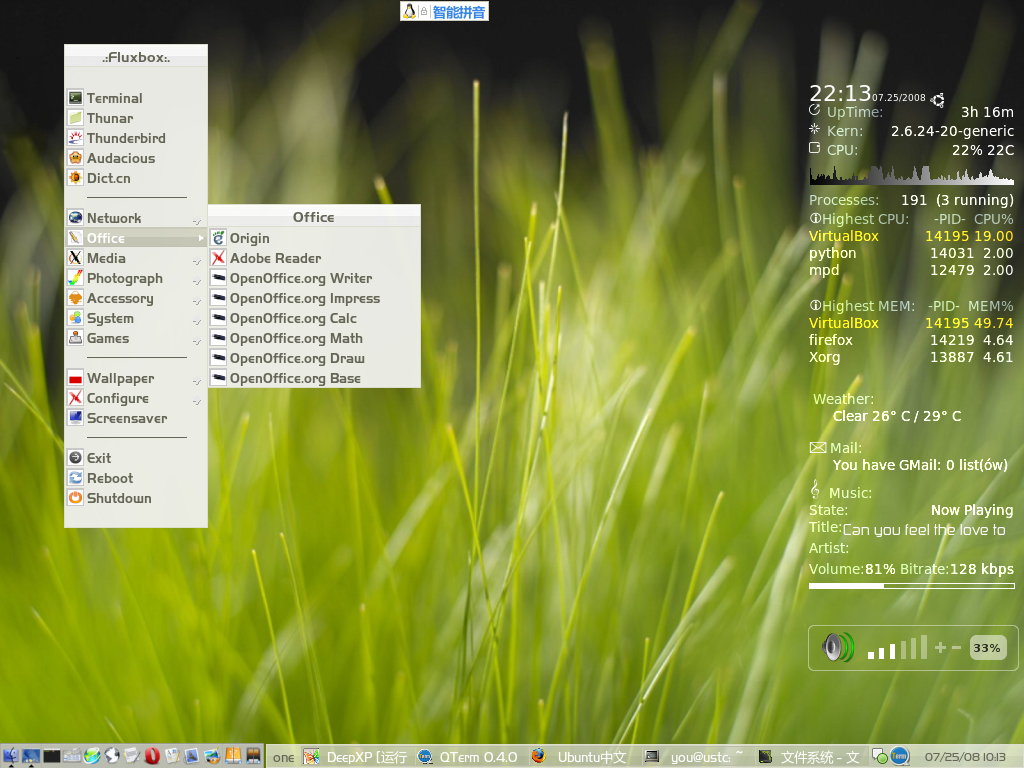Open Thunar from the Fluxbox menu

(136, 118)
